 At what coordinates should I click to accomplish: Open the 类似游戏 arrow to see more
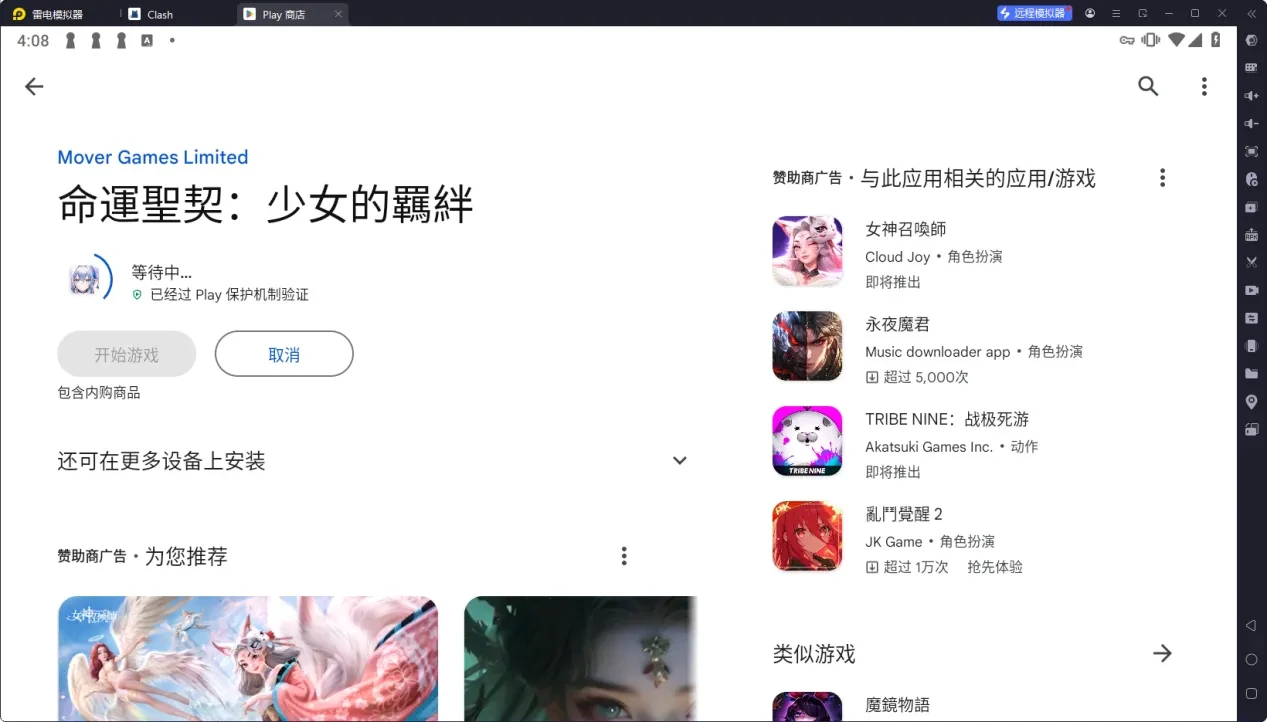pyautogui.click(x=1162, y=653)
